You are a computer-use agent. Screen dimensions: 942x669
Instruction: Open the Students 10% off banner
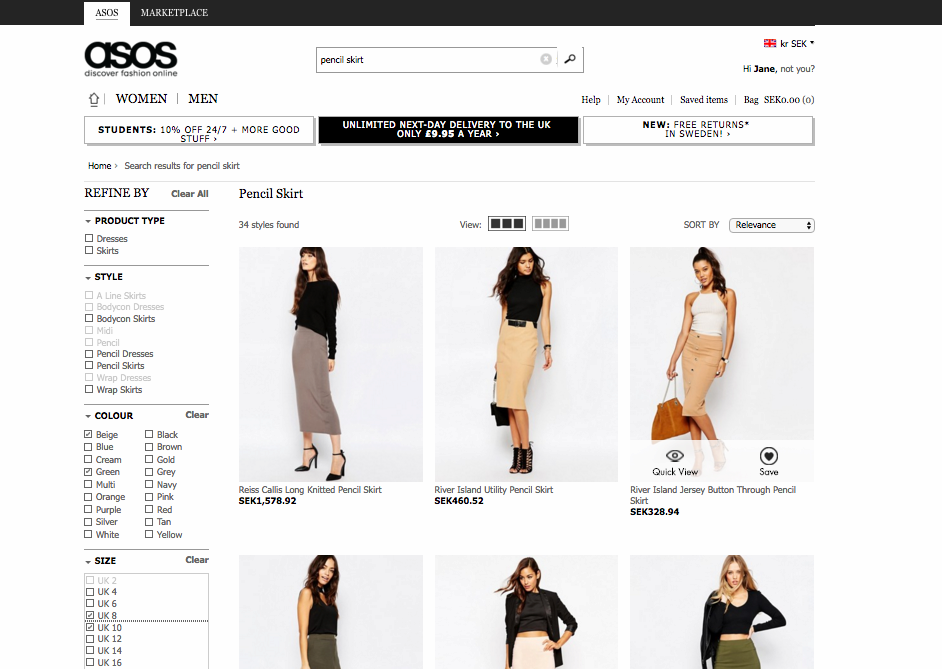pyautogui.click(x=199, y=130)
